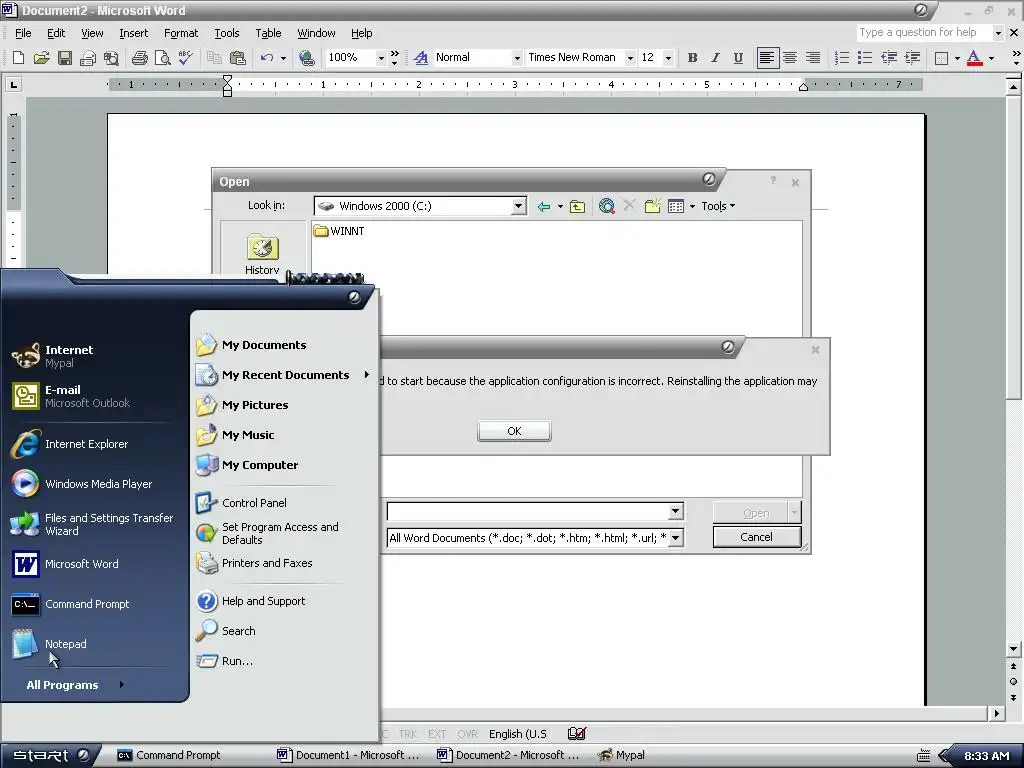Toggle Center paragraph alignment
1024x768 pixels.
point(790,57)
